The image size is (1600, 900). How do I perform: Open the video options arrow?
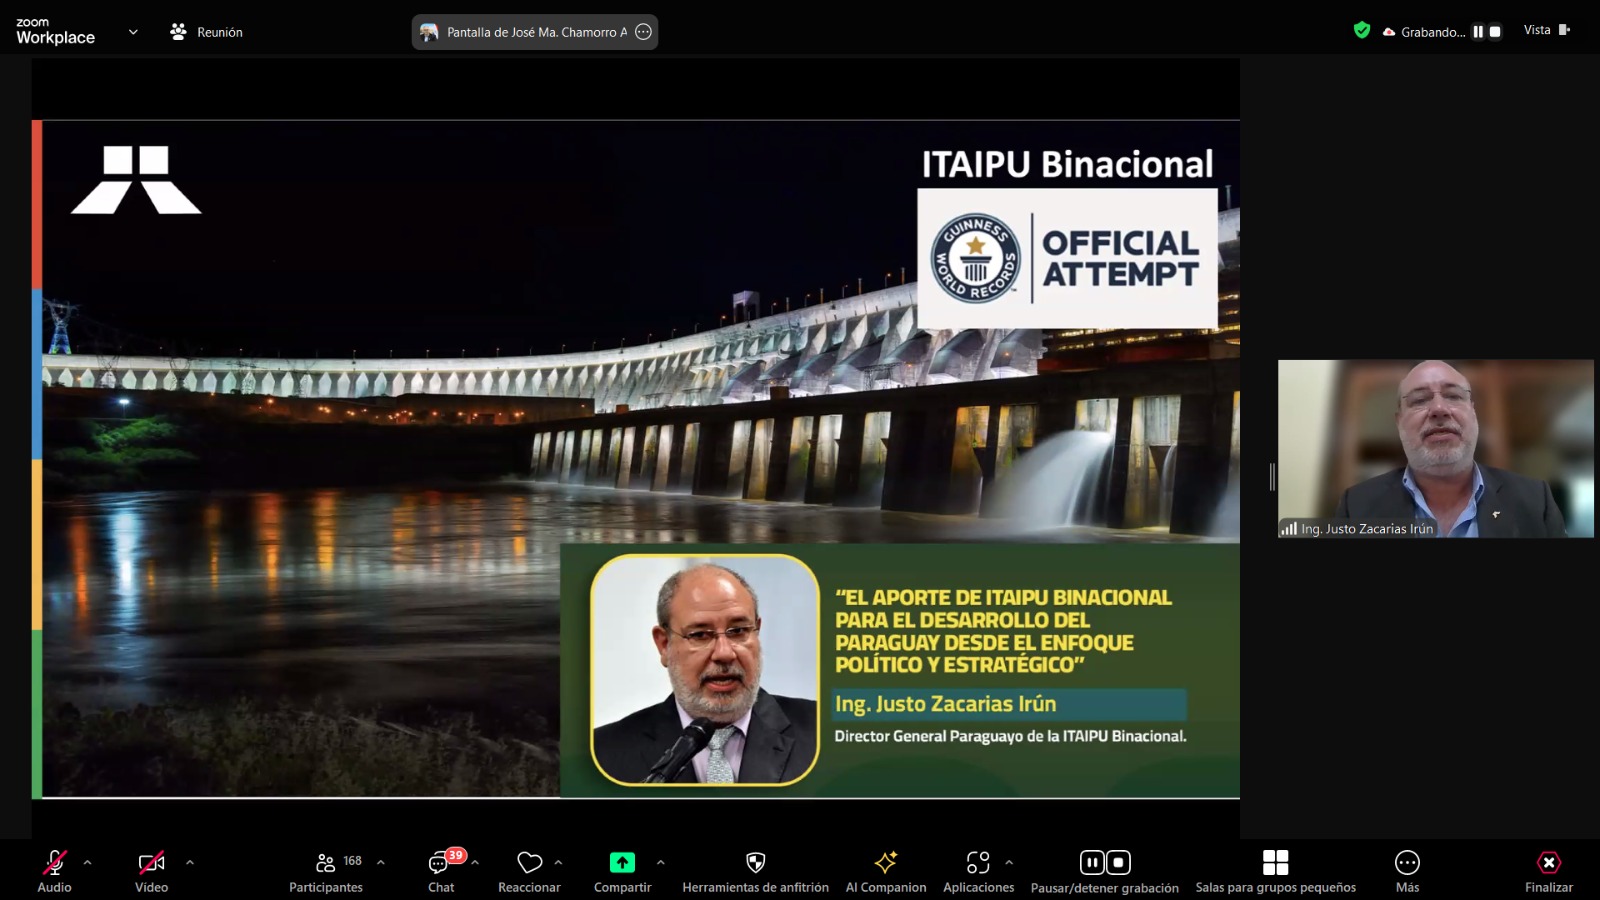tap(190, 862)
